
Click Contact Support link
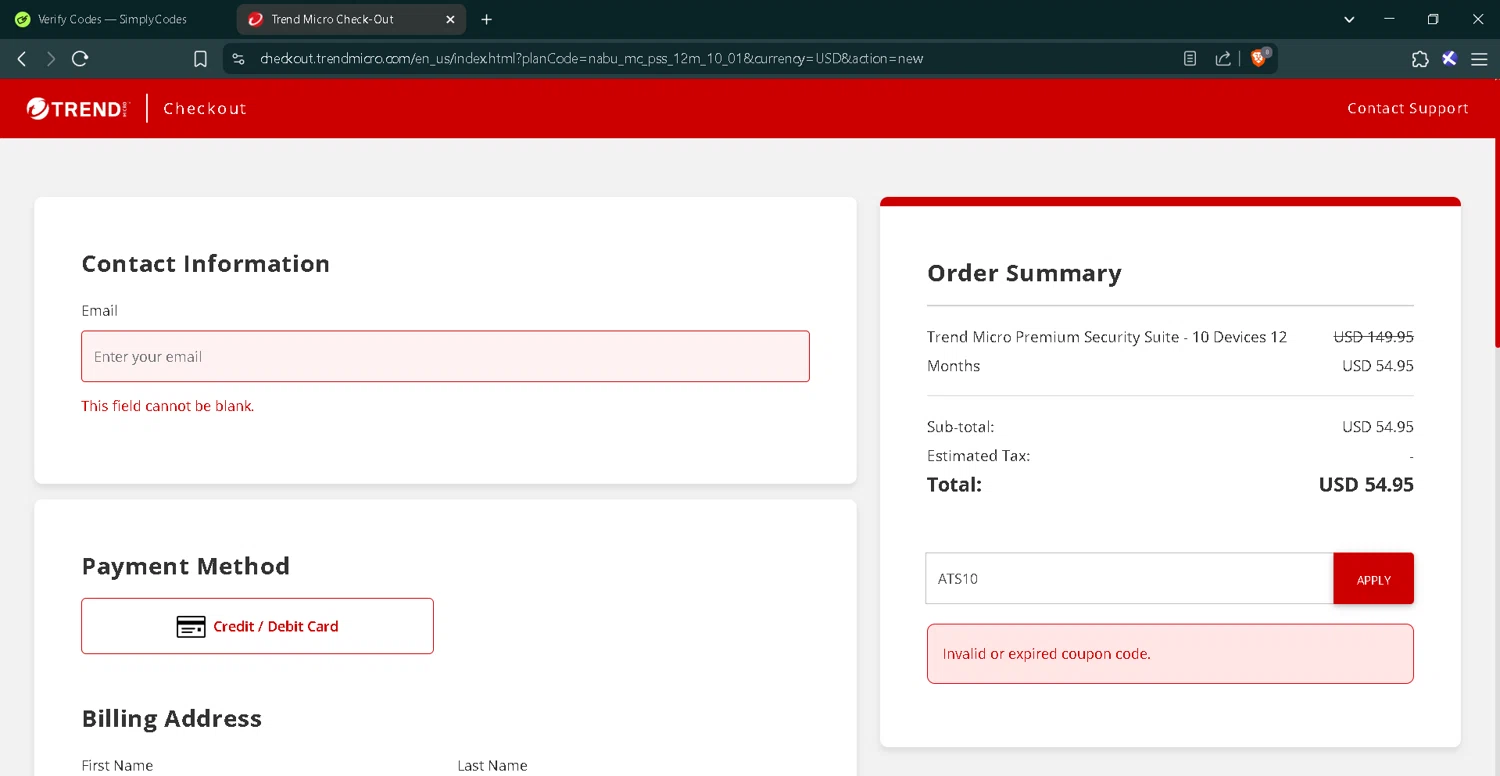1407,108
